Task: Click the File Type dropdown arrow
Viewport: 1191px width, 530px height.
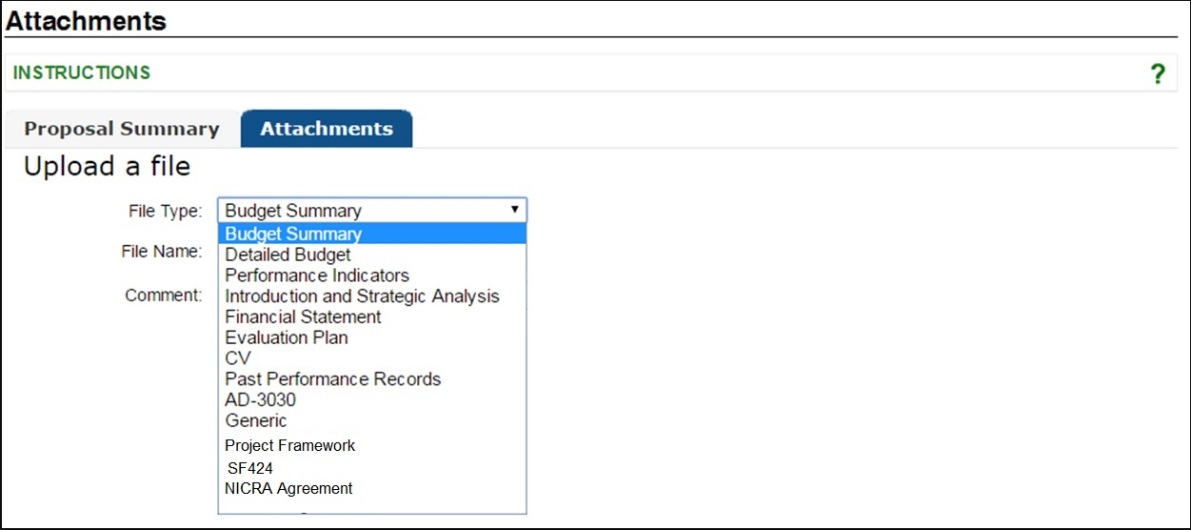Action: coord(514,210)
